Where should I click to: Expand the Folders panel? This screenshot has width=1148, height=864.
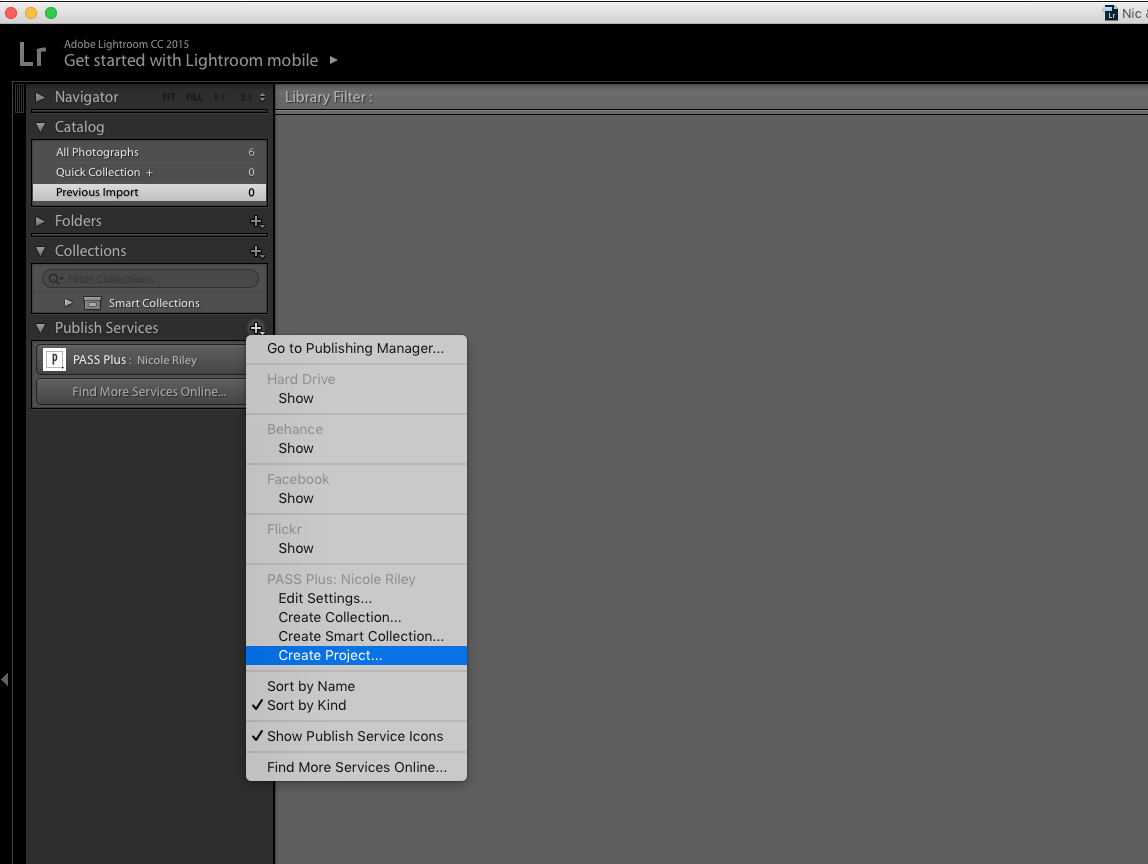40,221
